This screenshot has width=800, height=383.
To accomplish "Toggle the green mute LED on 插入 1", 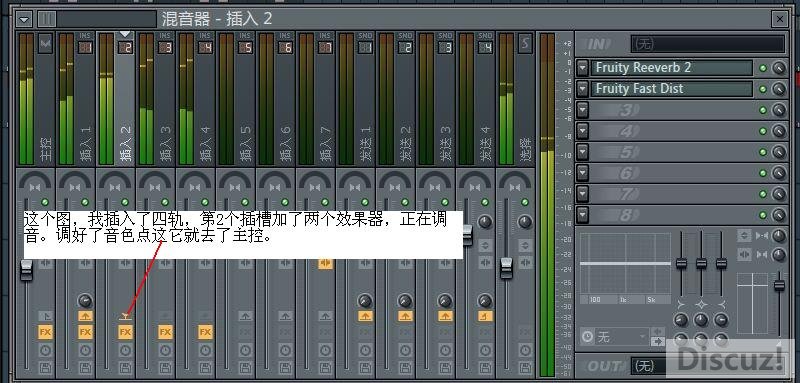I will [85, 202].
